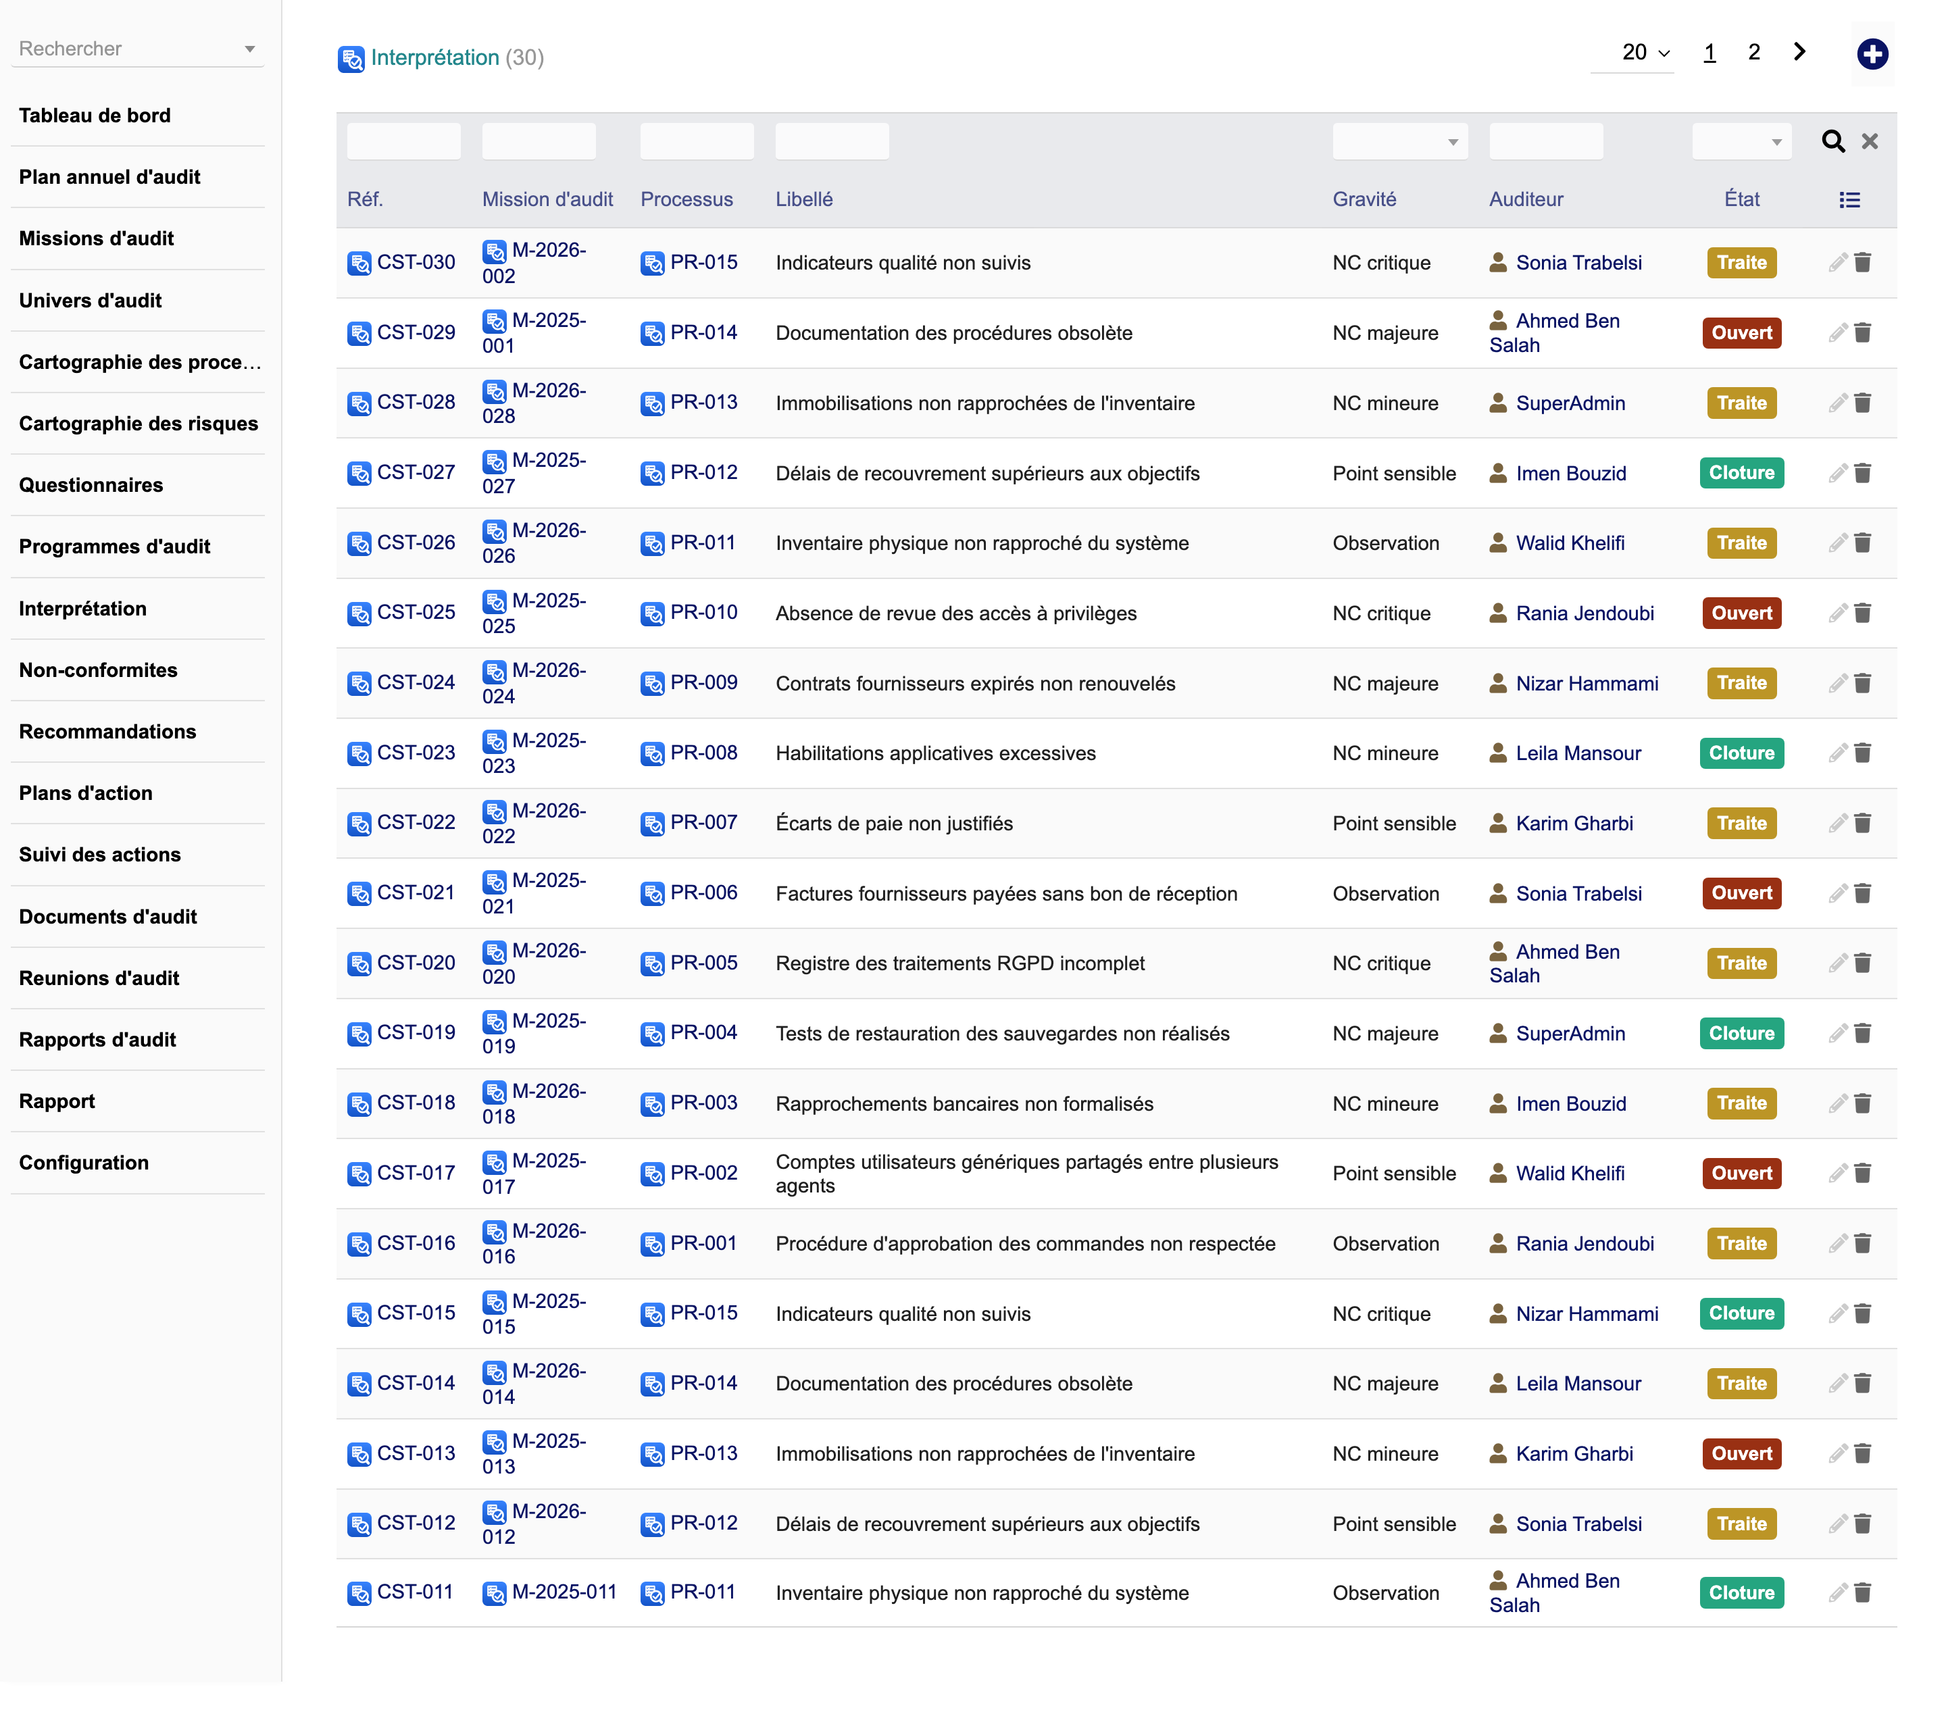Click edit pencil on CST-015 row
The height and width of the screenshot is (1735, 1946).
pos(1837,1313)
